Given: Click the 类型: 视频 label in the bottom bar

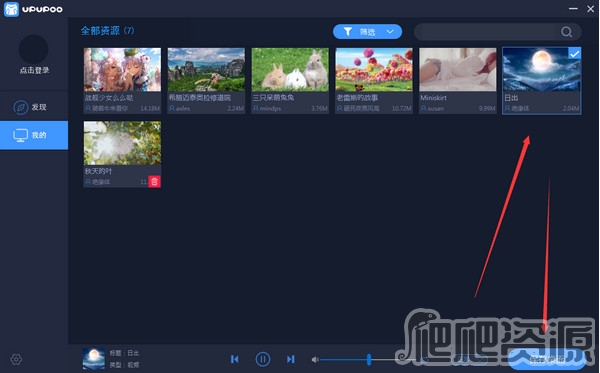Looking at the screenshot, I should (x=124, y=365).
